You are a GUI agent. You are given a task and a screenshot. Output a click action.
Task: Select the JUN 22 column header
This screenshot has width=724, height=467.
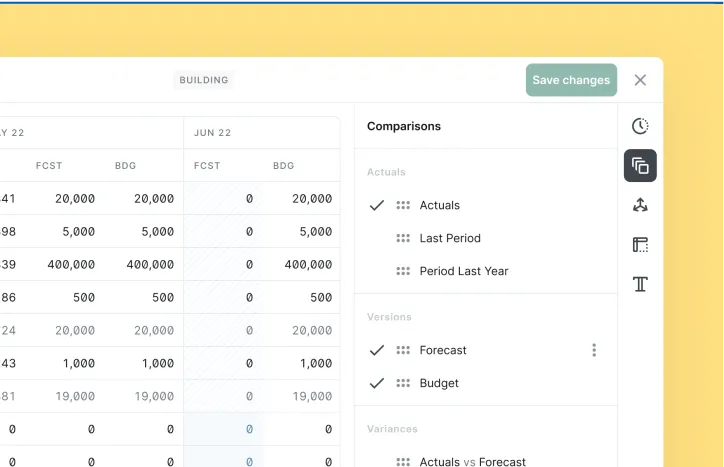click(212, 133)
